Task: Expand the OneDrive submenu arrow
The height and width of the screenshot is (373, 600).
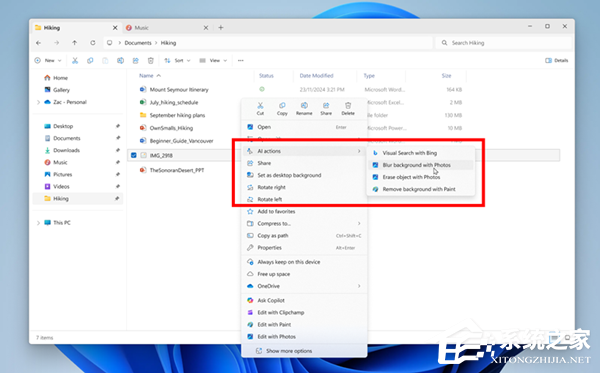Action: [x=359, y=286]
